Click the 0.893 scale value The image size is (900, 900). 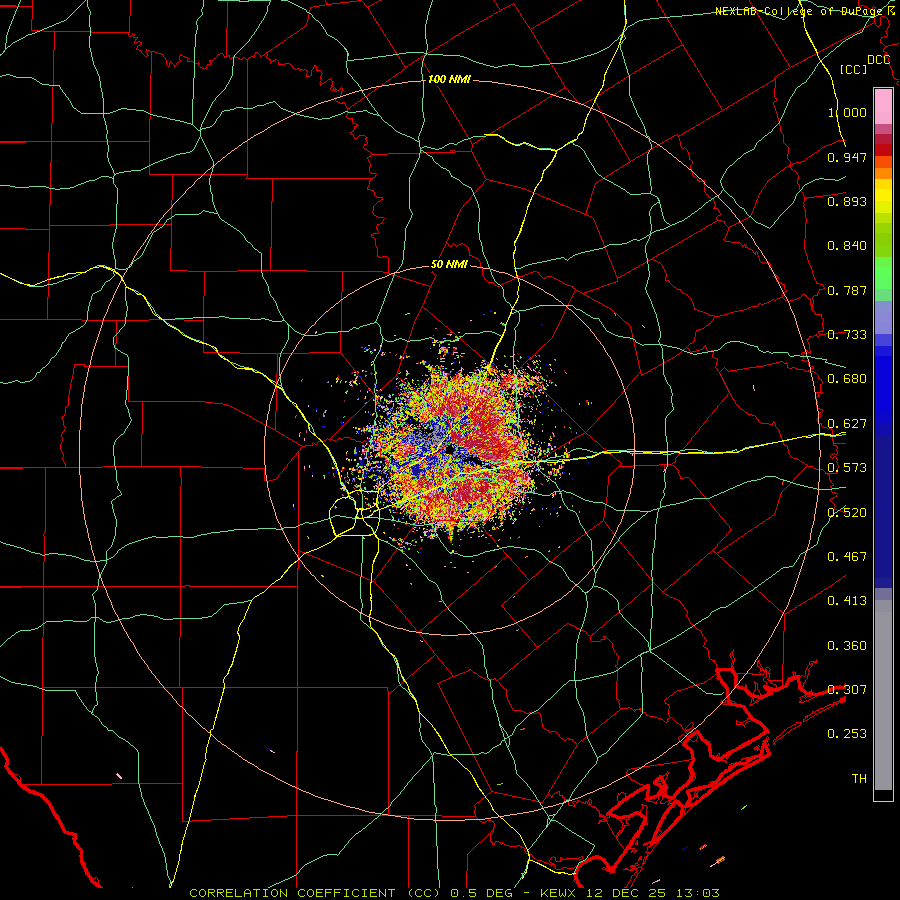click(x=847, y=201)
